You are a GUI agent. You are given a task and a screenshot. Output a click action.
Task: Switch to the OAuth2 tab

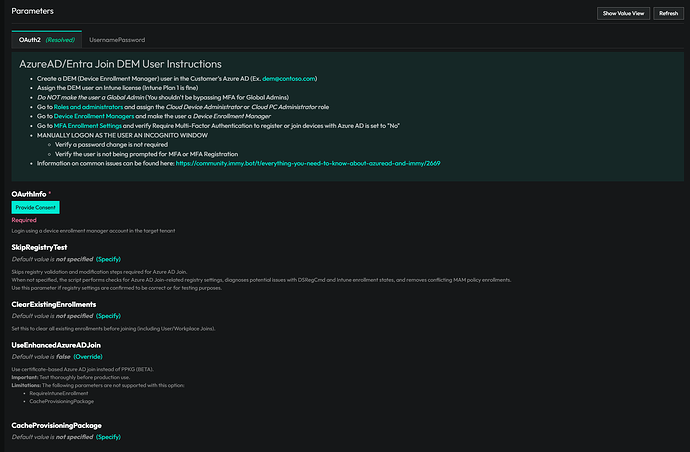[x=46, y=39]
